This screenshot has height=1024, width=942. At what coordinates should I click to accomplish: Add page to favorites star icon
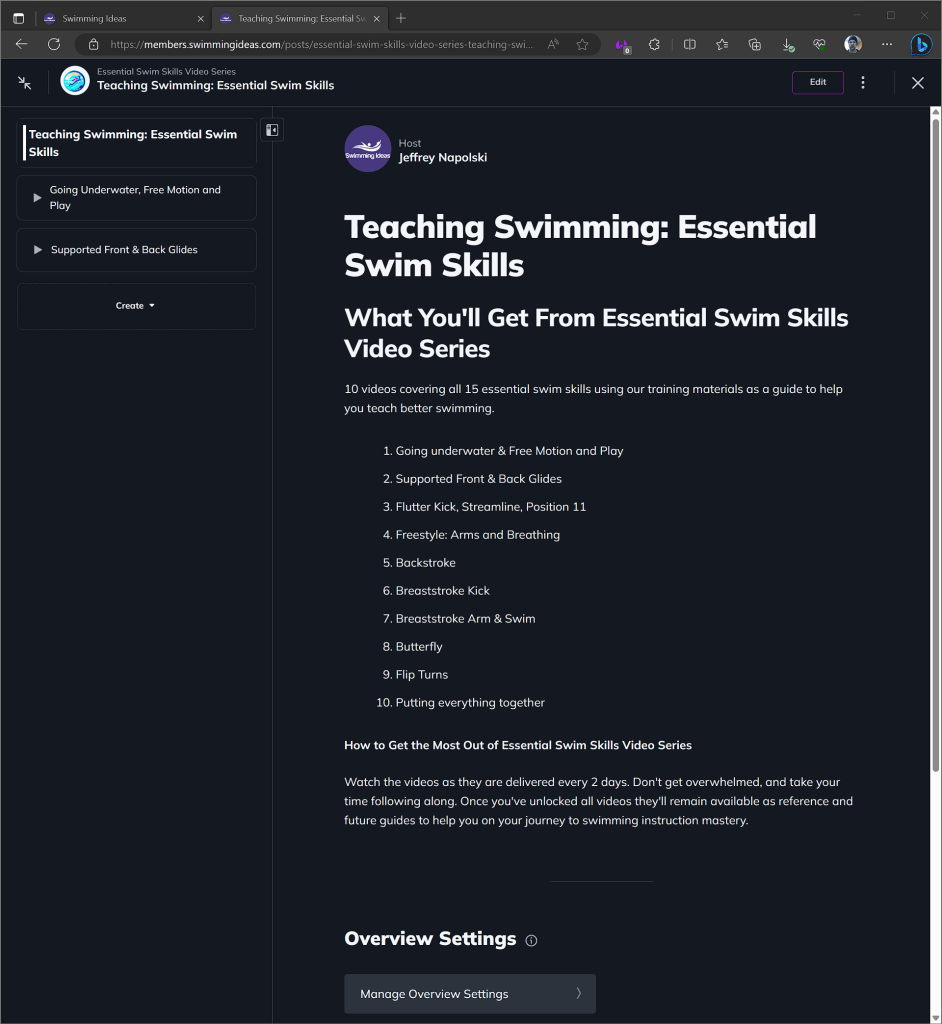pyautogui.click(x=582, y=44)
